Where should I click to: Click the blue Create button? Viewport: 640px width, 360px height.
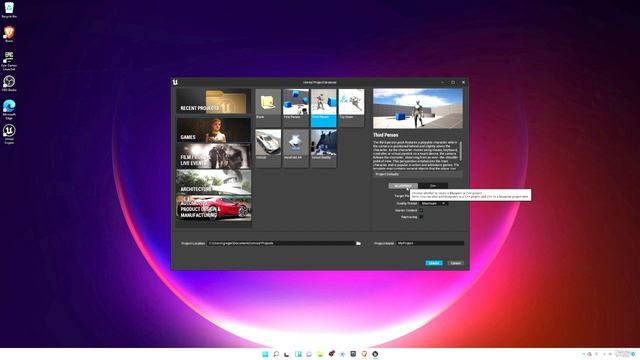point(433,263)
